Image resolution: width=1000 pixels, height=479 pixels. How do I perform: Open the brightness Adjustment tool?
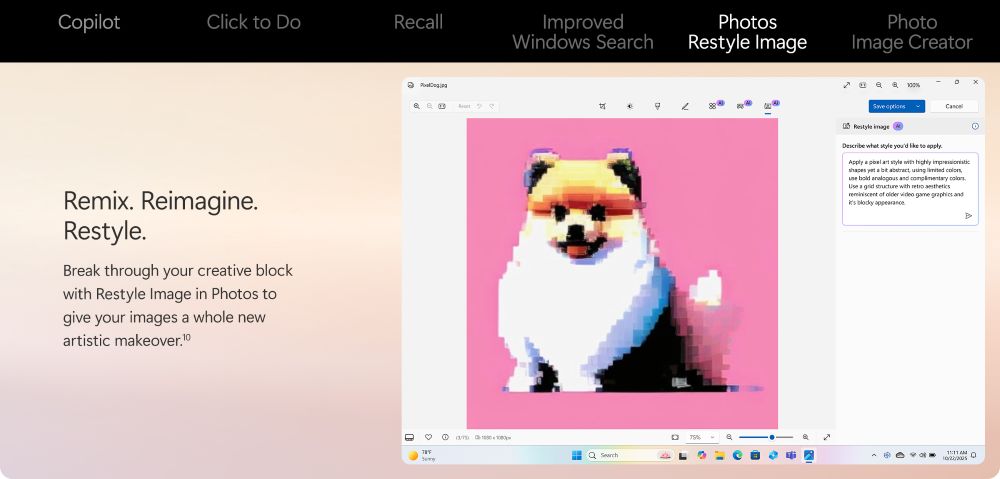tap(630, 106)
